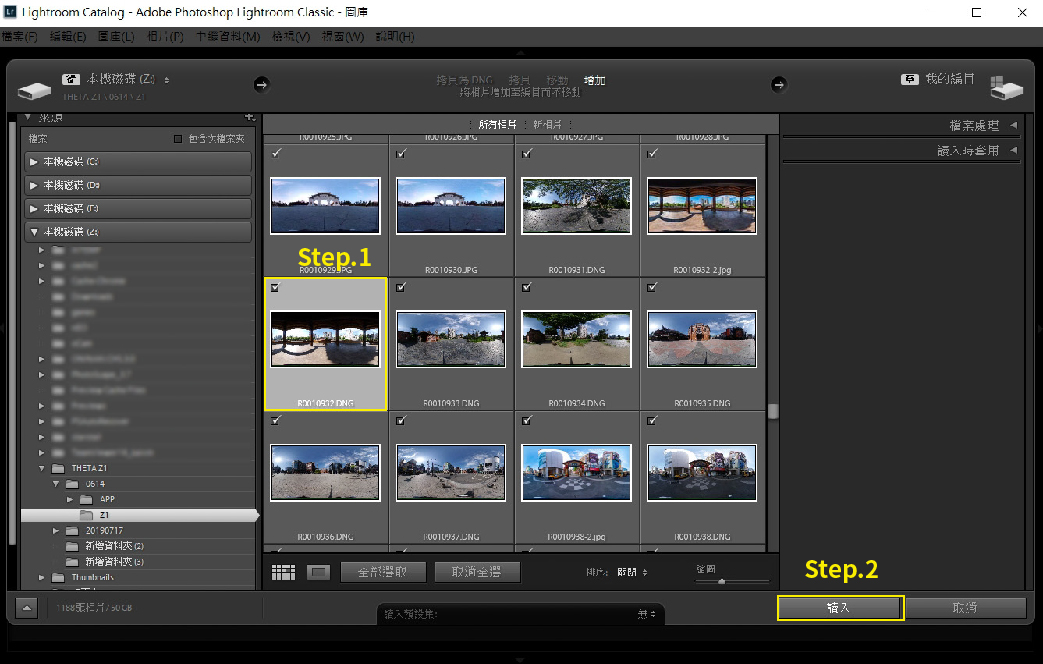Expand local disk (C:) in source list
The image size is (1043, 664).
pyautogui.click(x=35, y=162)
